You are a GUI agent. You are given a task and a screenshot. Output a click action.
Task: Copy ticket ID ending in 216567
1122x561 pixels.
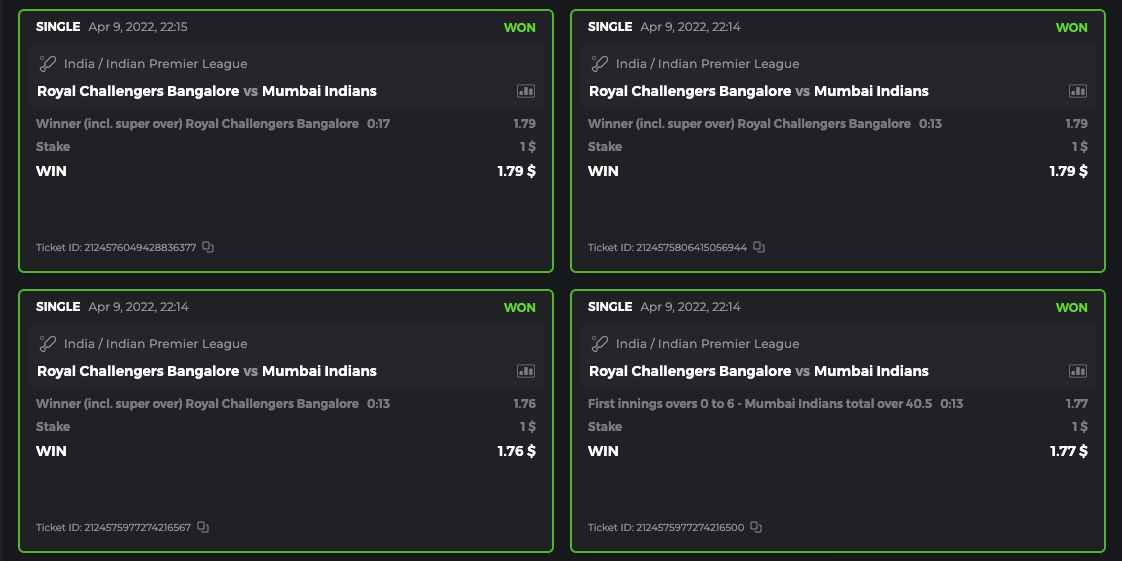[203, 527]
